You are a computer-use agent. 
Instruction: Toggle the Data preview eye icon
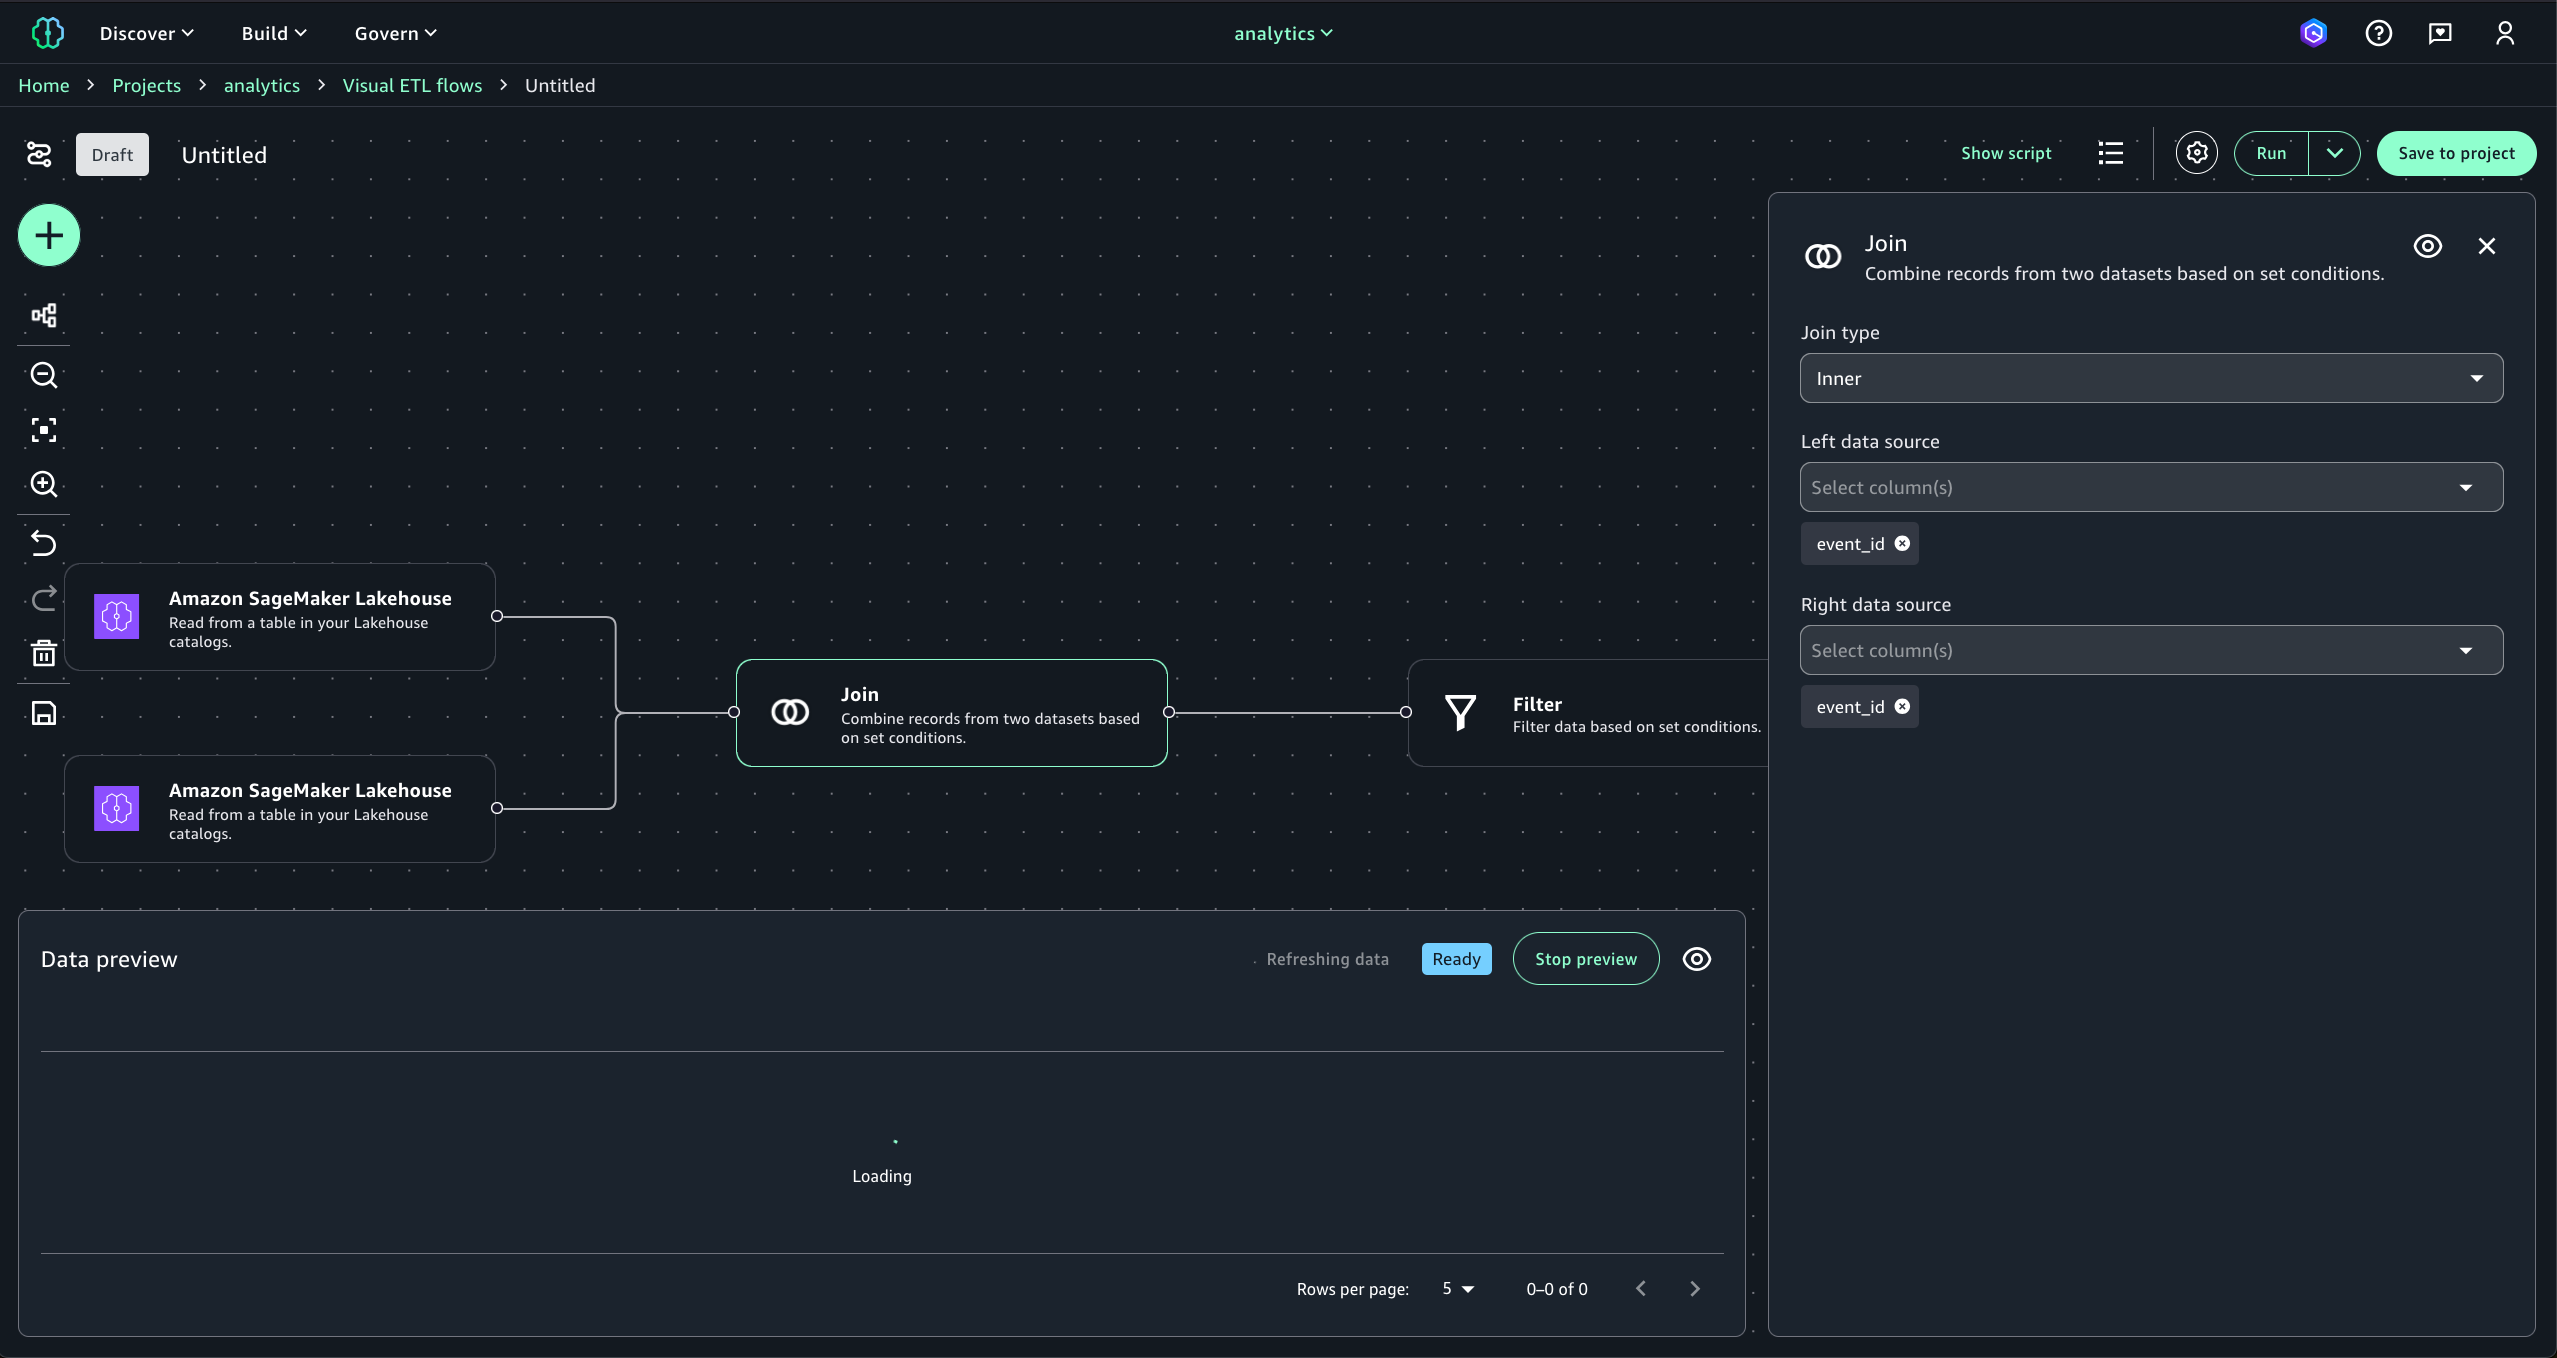click(x=1696, y=959)
